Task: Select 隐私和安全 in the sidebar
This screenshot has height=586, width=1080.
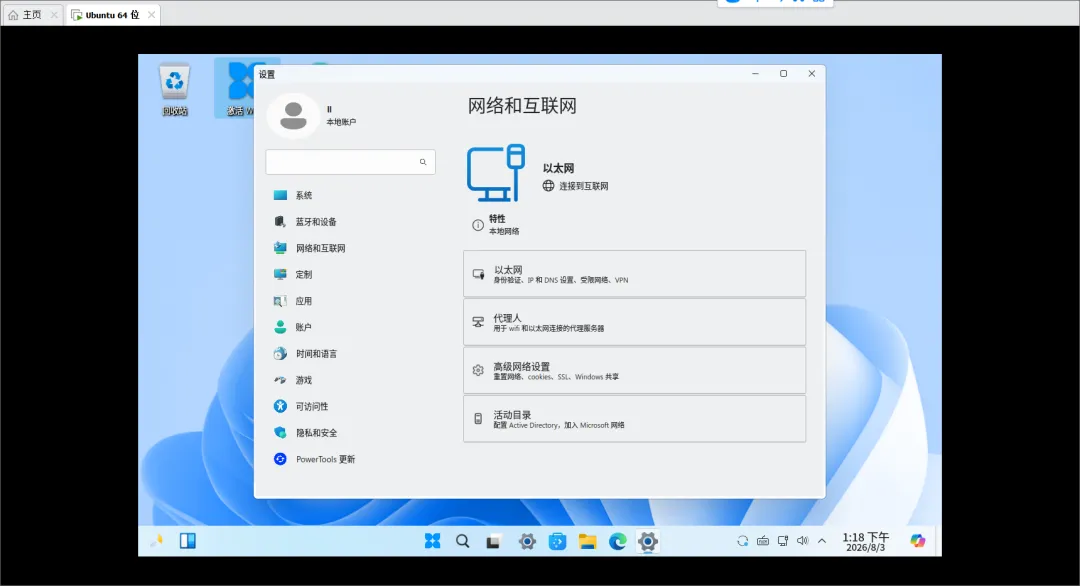Action: (x=305, y=432)
